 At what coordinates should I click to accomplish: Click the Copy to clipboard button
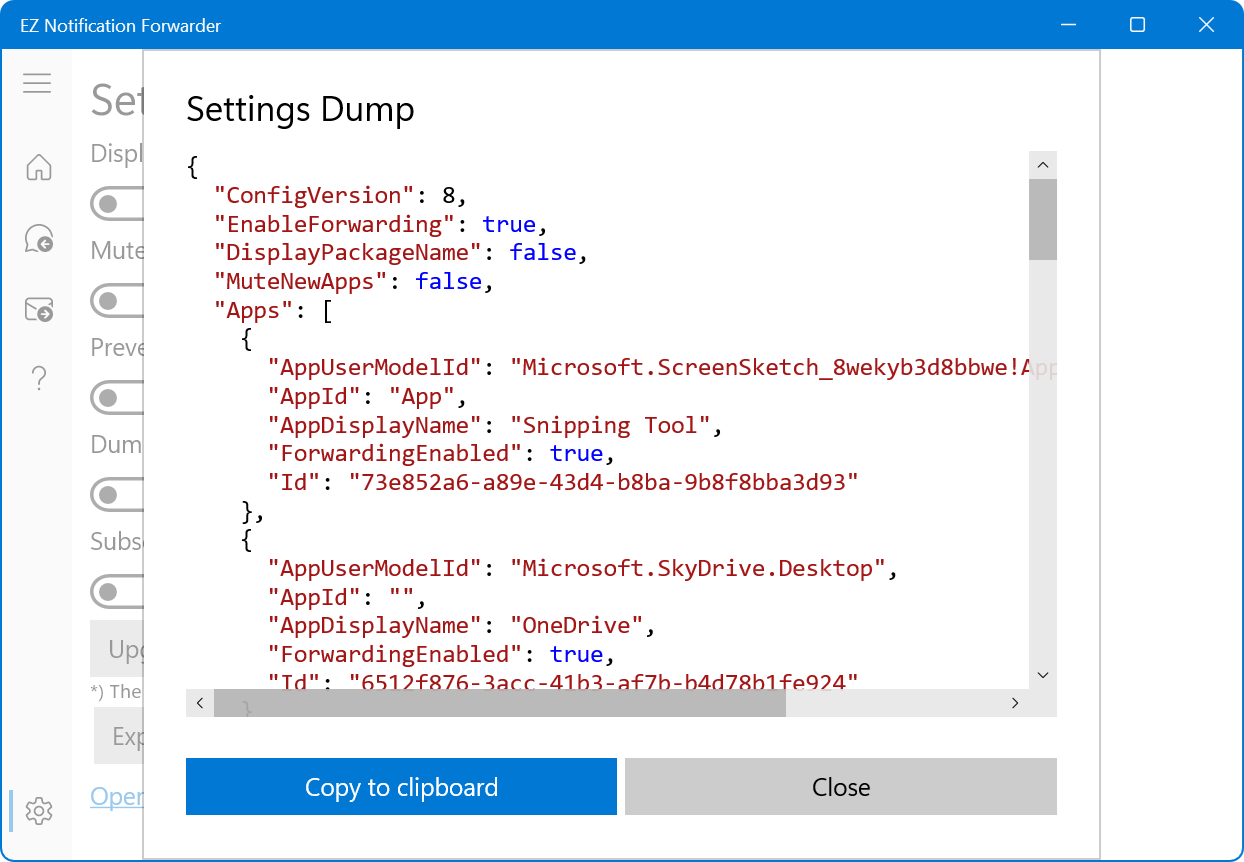point(401,787)
